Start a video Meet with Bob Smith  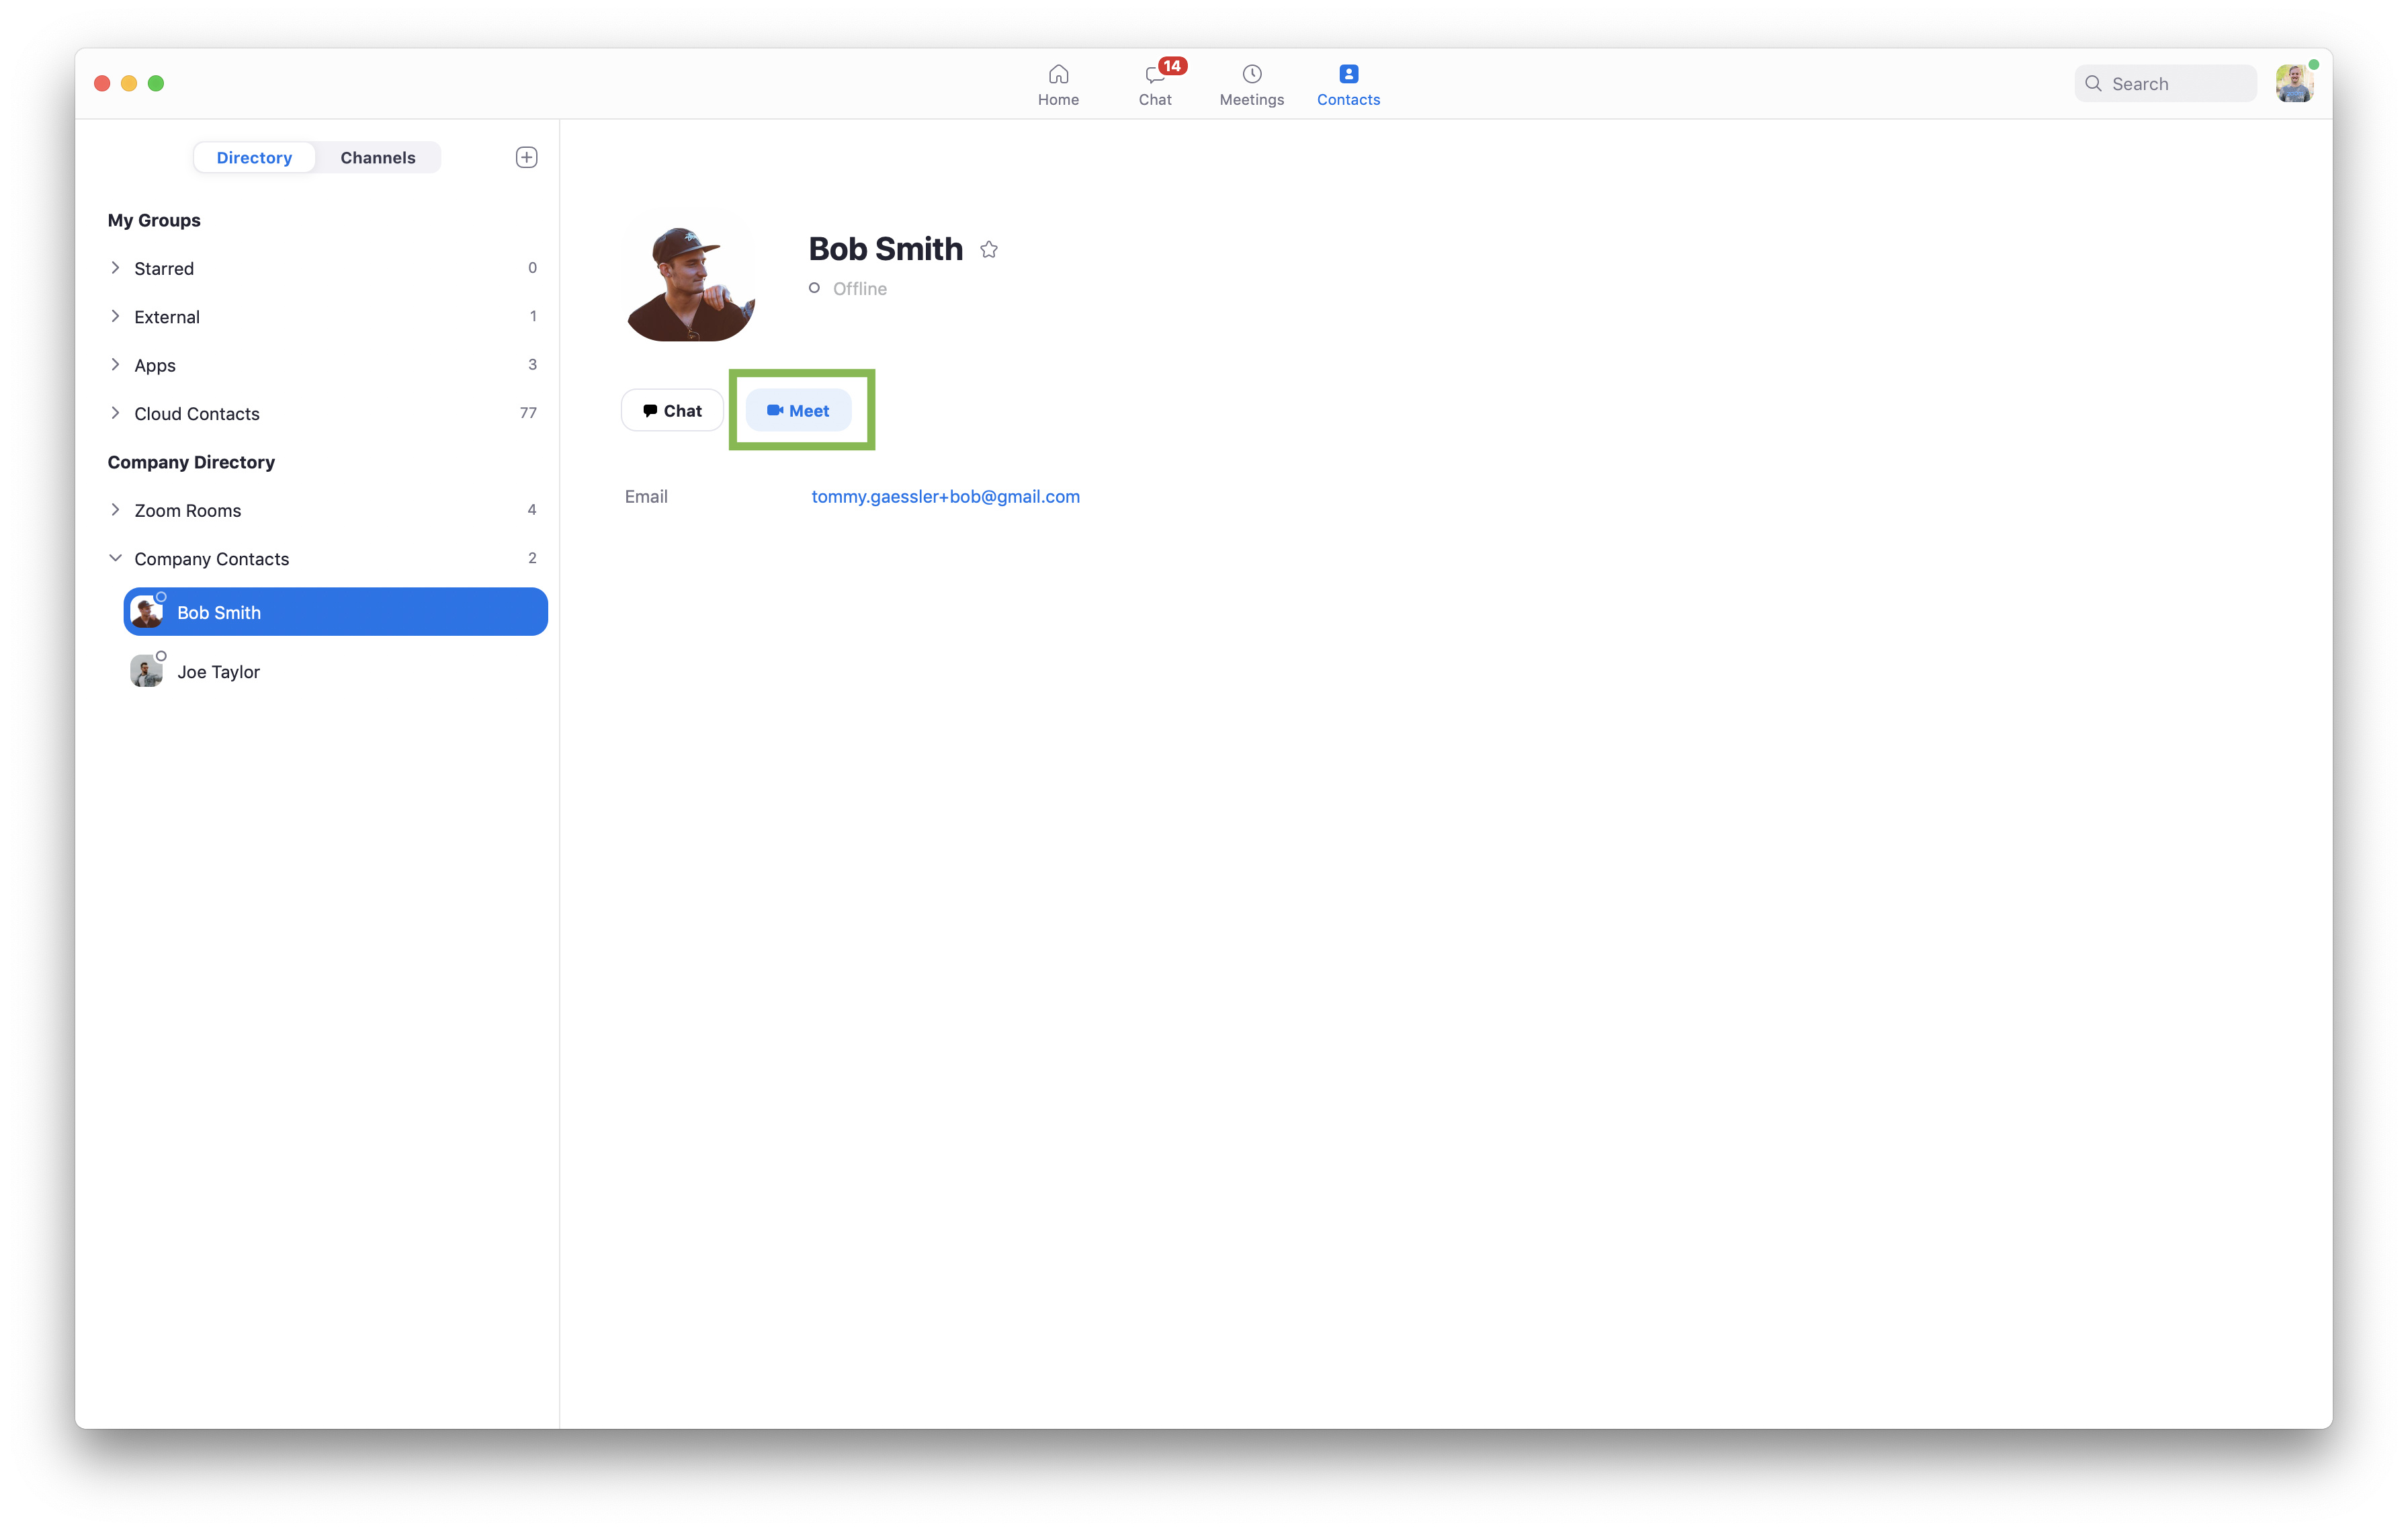click(798, 411)
